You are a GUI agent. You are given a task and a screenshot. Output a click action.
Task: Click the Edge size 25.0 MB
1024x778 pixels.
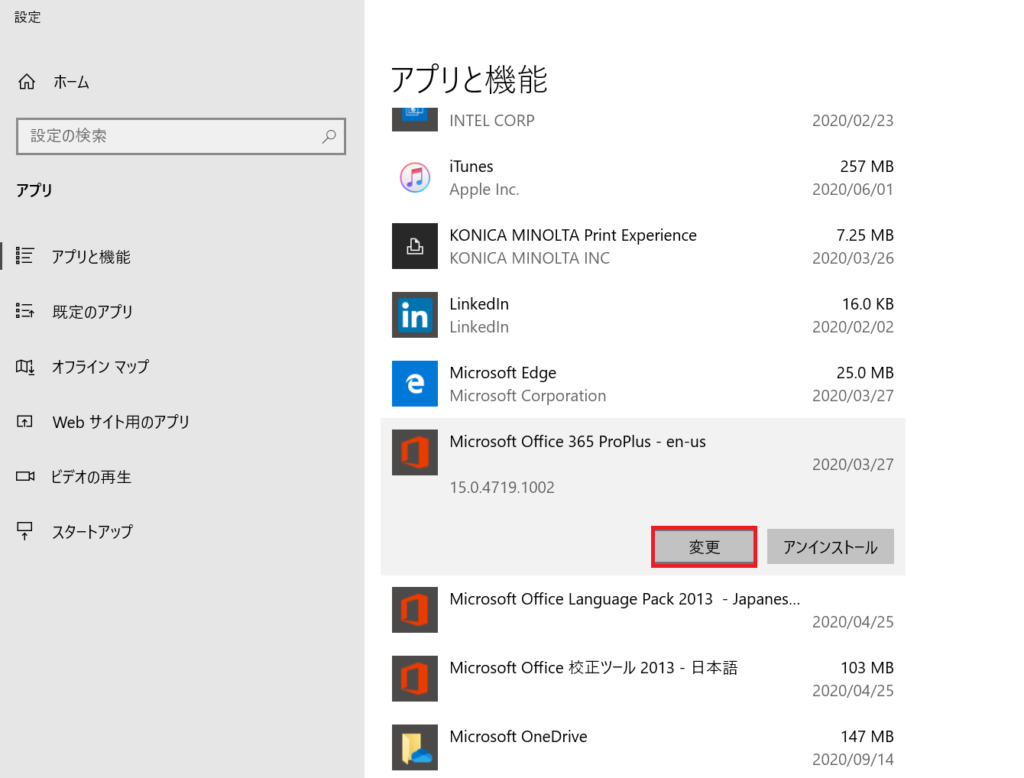pos(865,373)
